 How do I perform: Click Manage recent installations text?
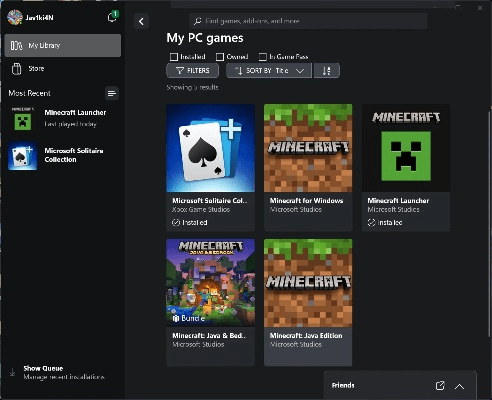[x=64, y=377]
